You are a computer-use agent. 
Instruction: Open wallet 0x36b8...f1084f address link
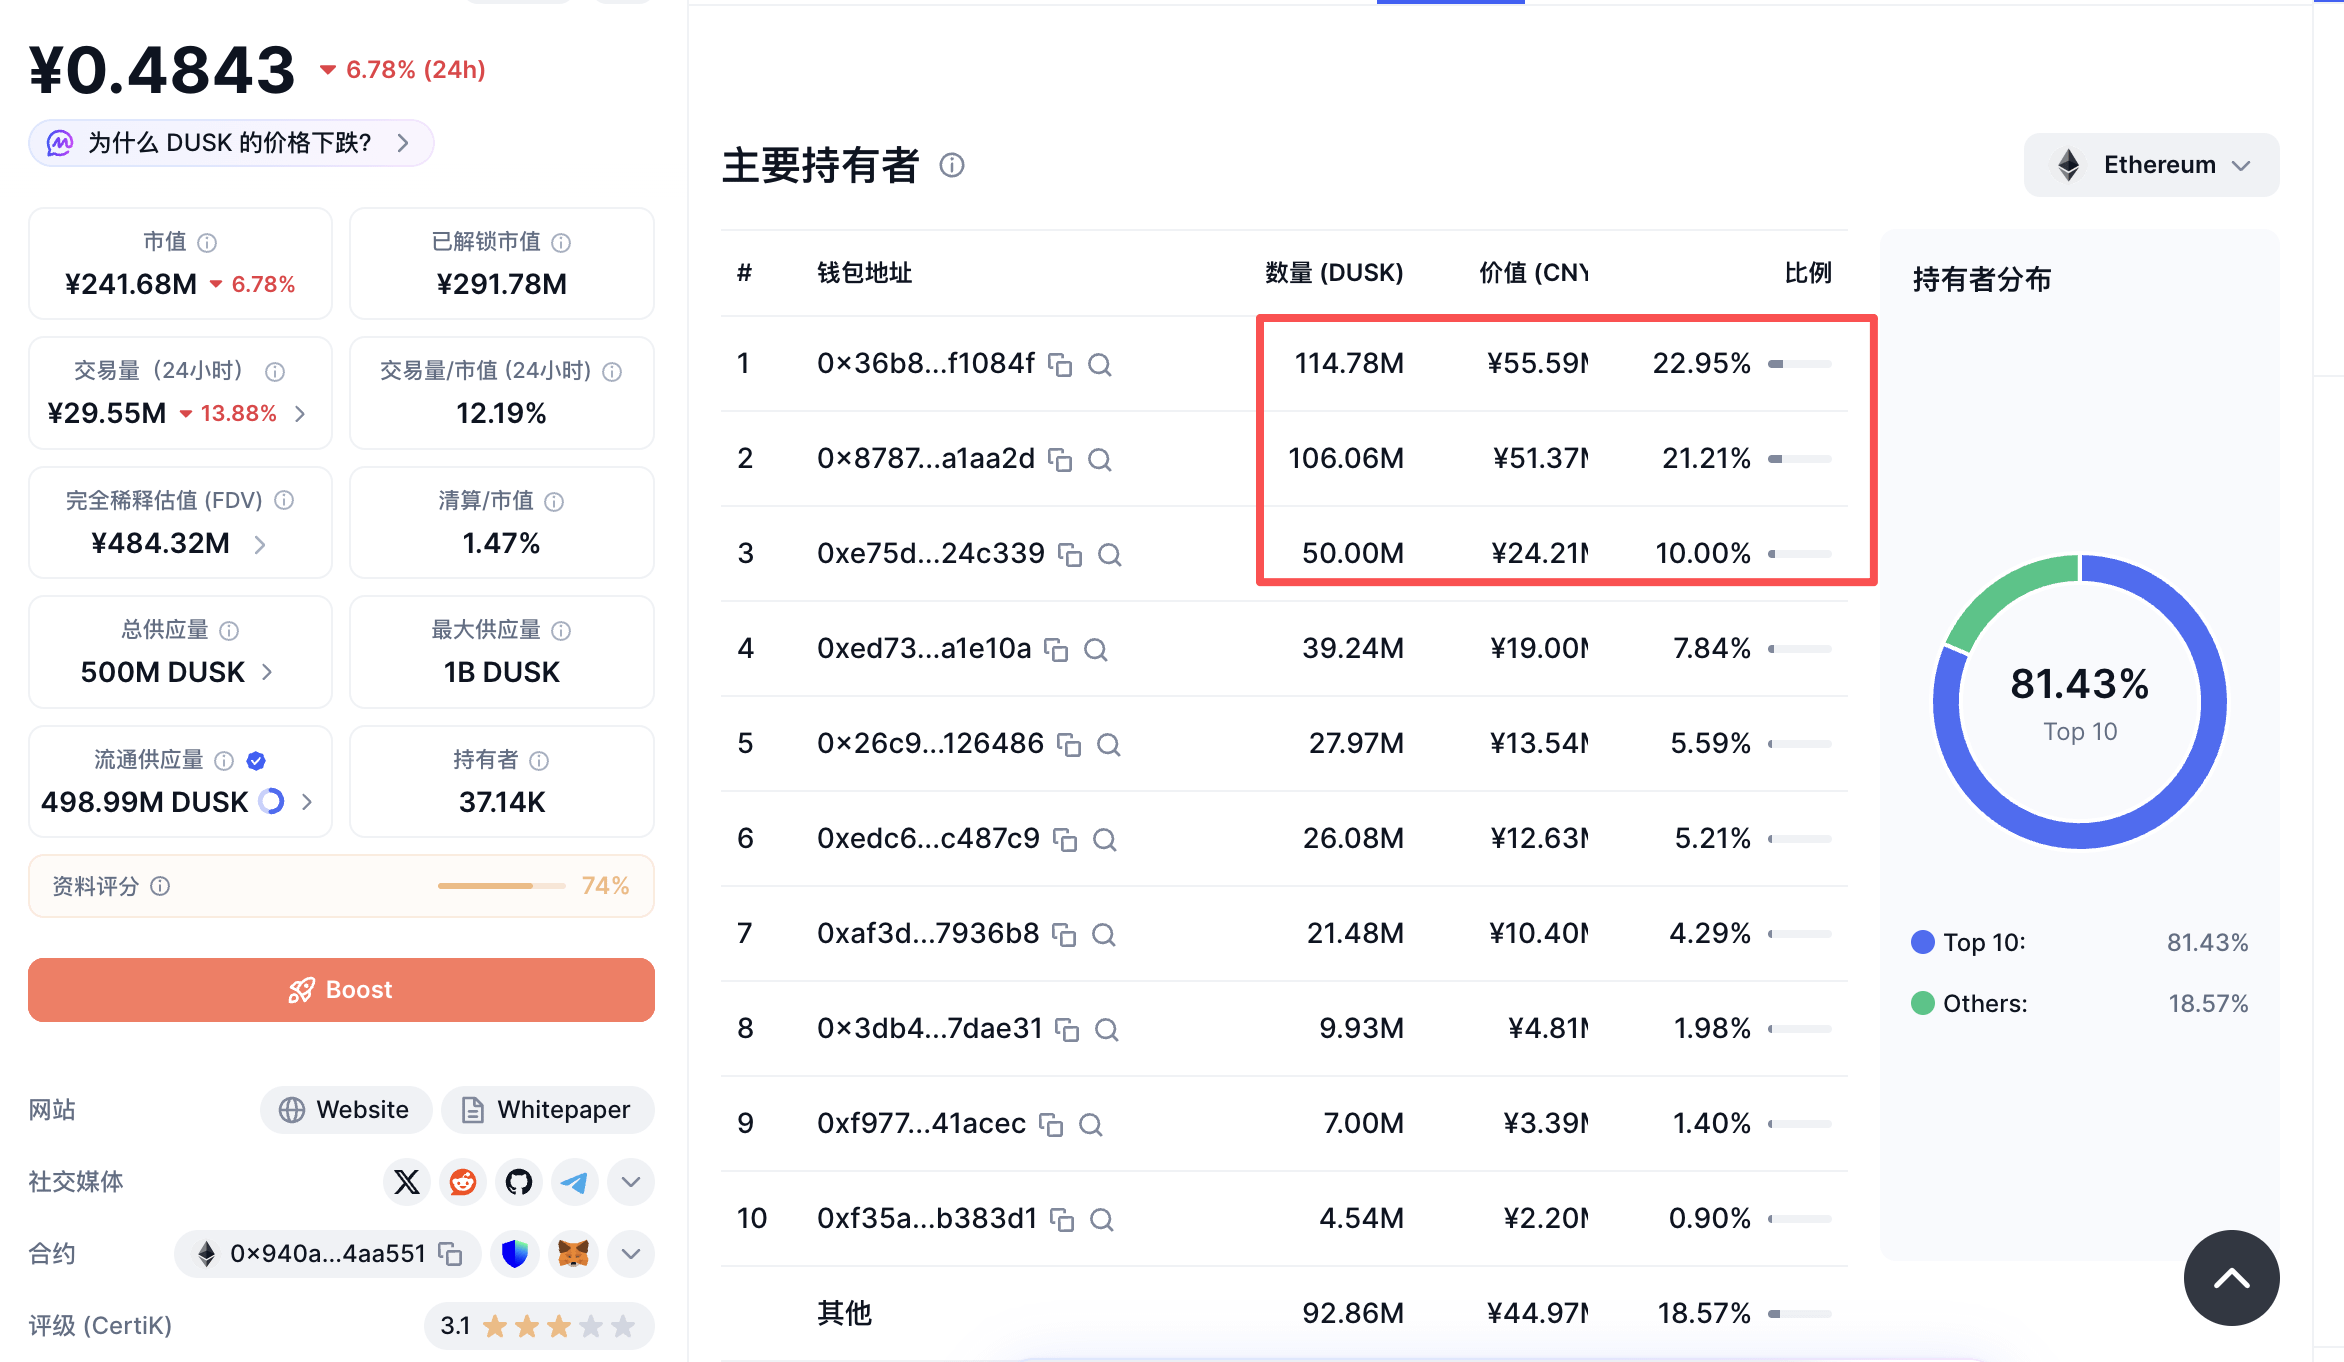click(925, 364)
